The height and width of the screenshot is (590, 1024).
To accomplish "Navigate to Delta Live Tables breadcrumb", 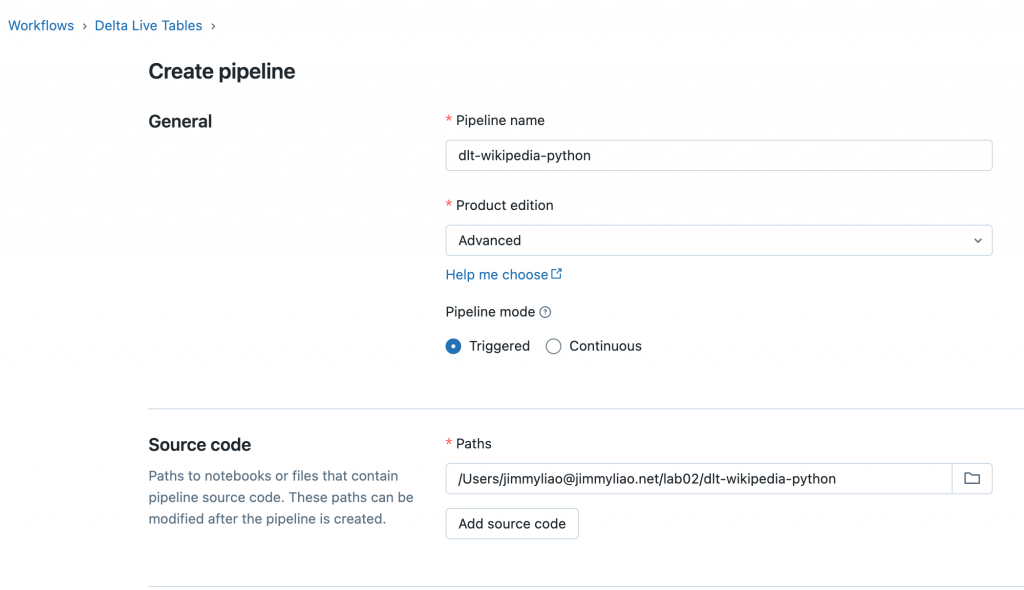I will tap(148, 26).
